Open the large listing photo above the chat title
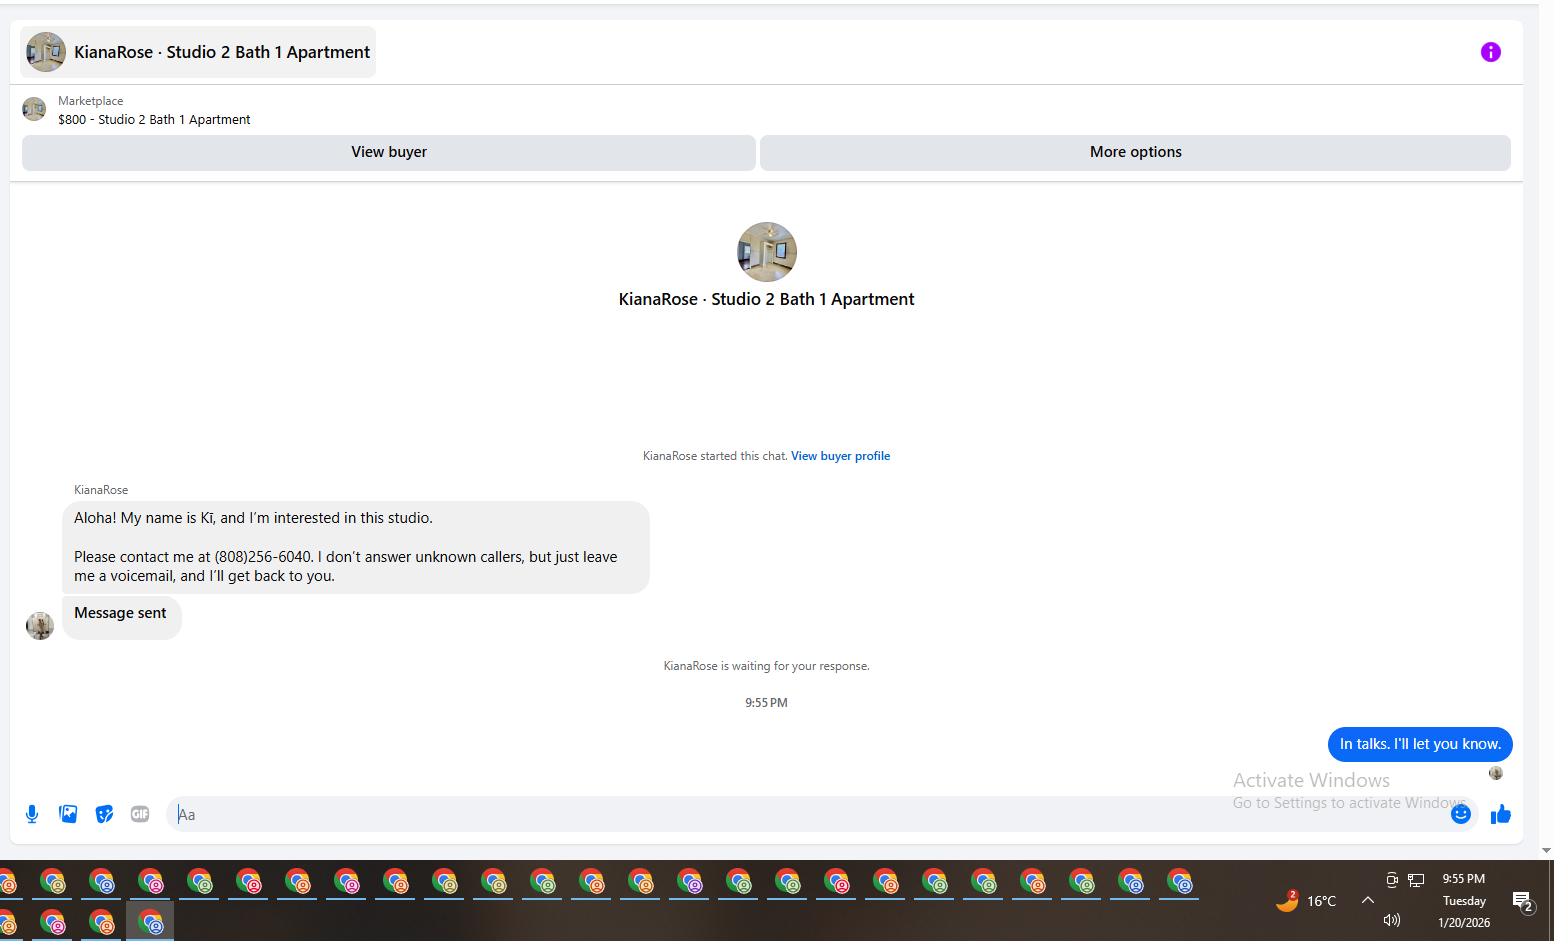 tap(767, 252)
